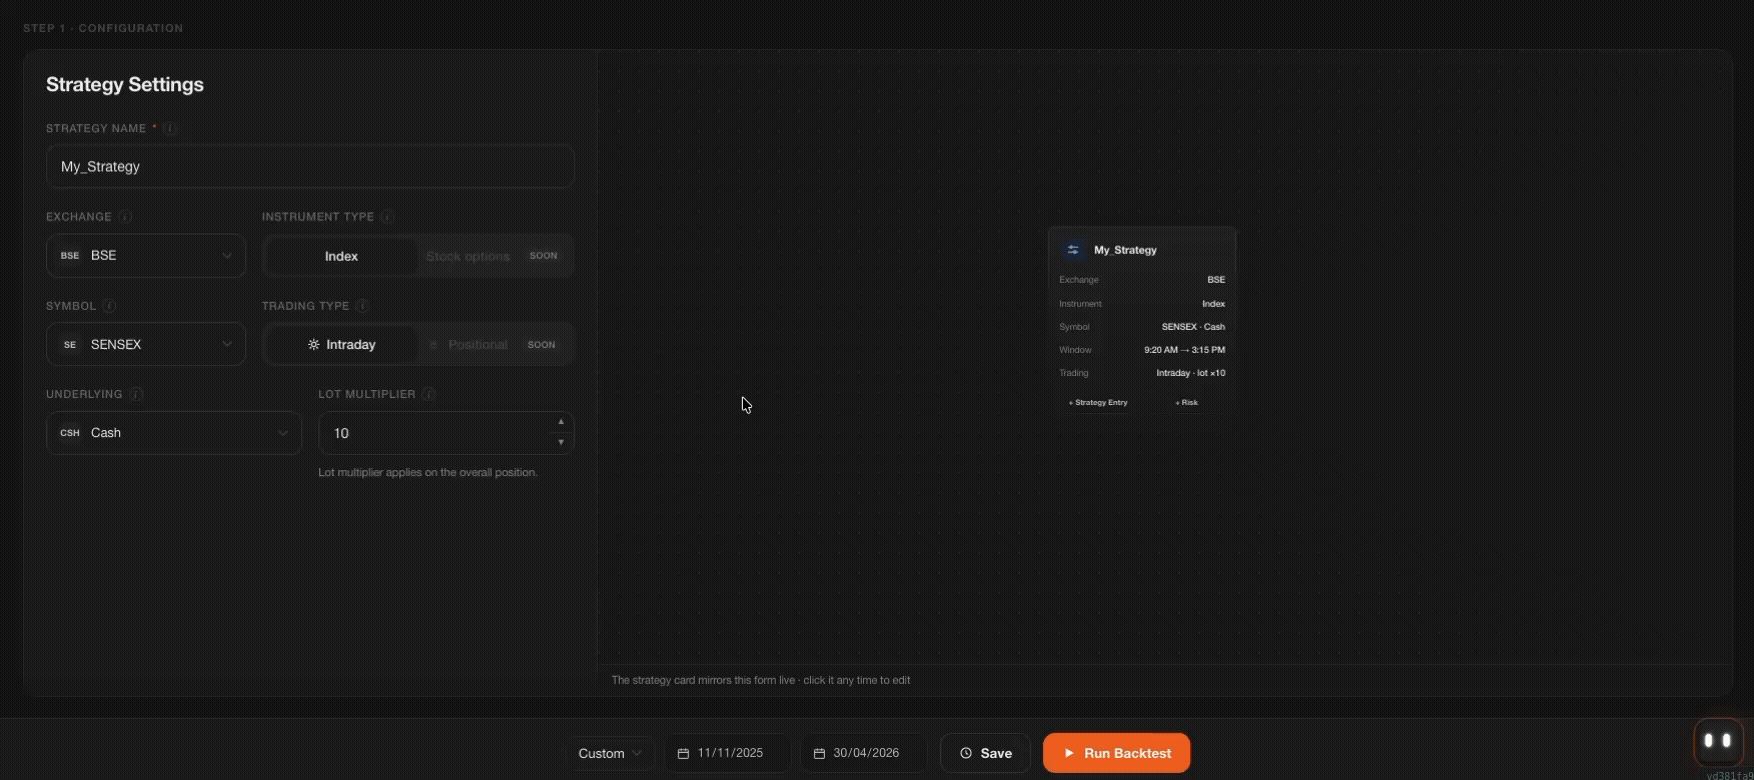Click info icon beside Lot Multiplier
Image resolution: width=1754 pixels, height=780 pixels.
point(429,394)
